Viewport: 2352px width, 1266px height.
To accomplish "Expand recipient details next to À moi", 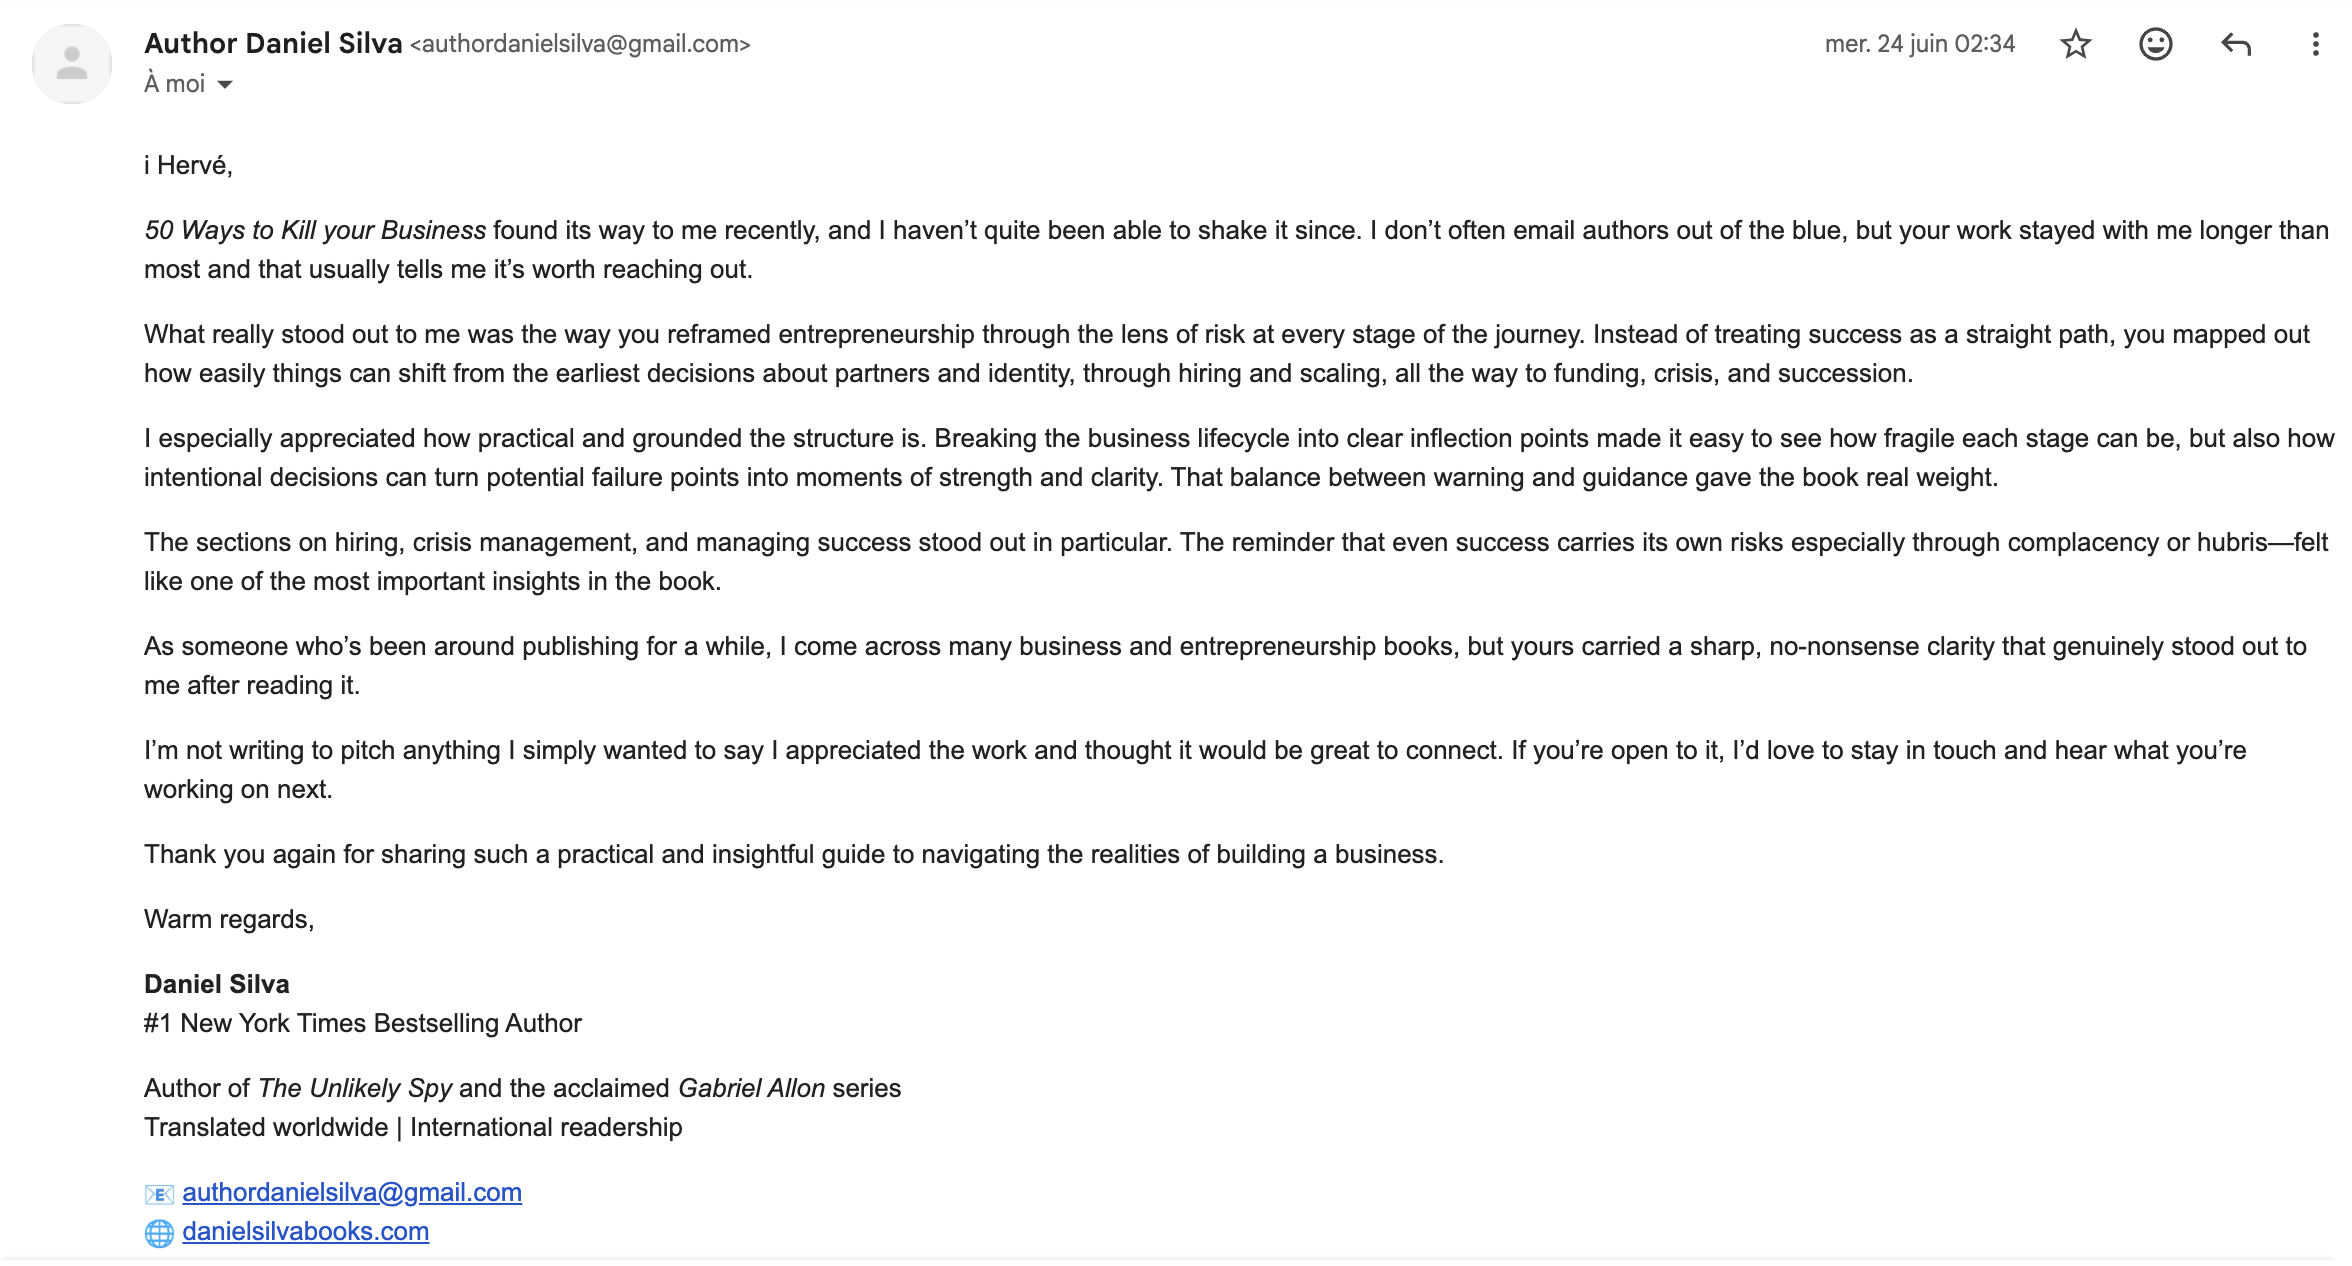I will (x=225, y=84).
